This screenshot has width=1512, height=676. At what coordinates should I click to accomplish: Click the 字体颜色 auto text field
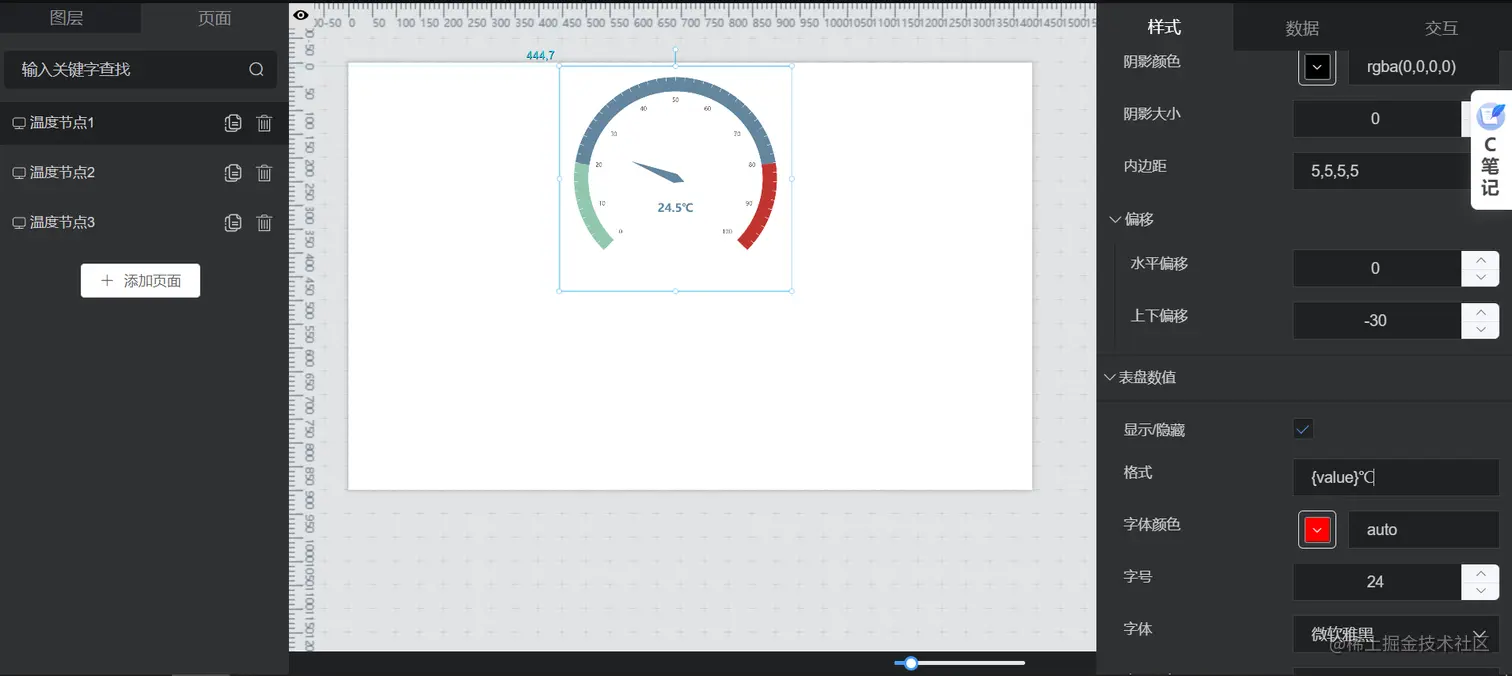click(x=1423, y=530)
